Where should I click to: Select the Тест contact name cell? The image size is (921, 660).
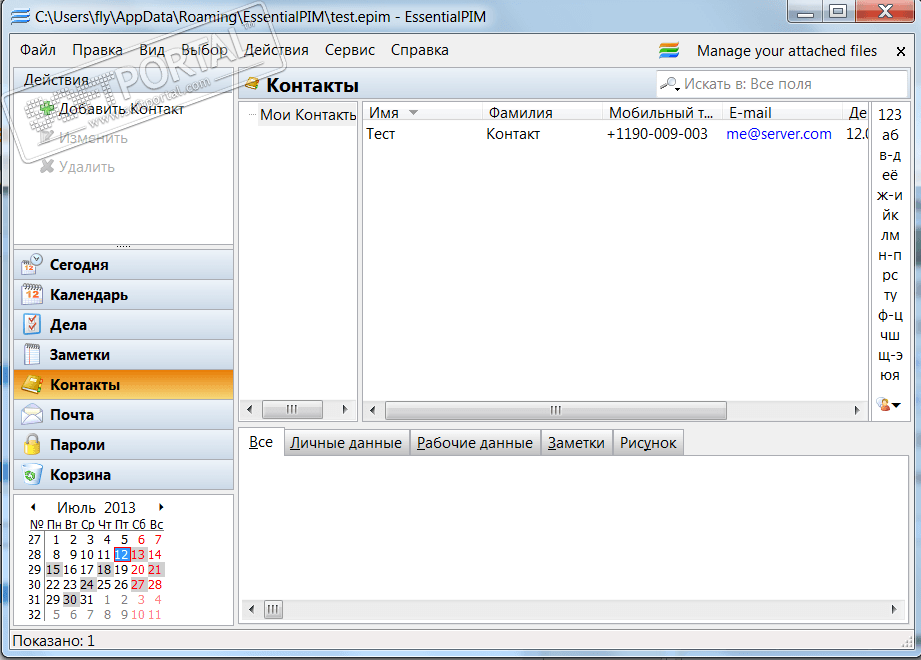(x=381, y=134)
